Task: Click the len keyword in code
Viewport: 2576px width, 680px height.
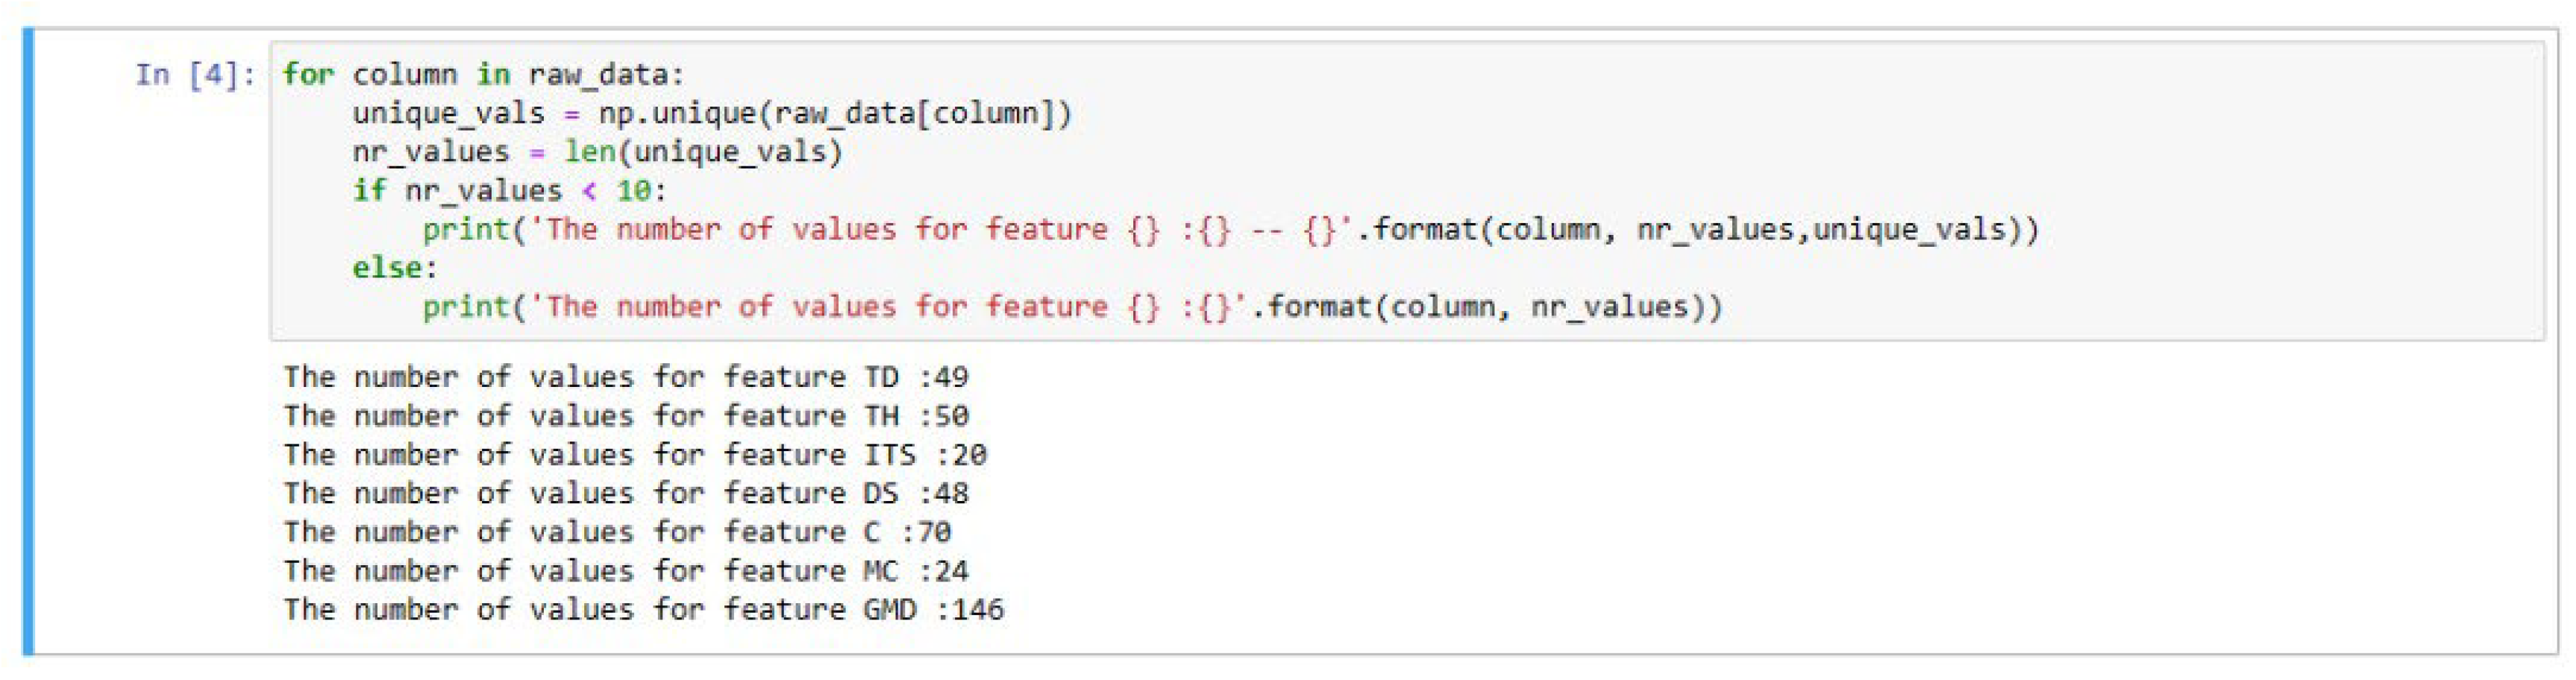Action: point(589,152)
